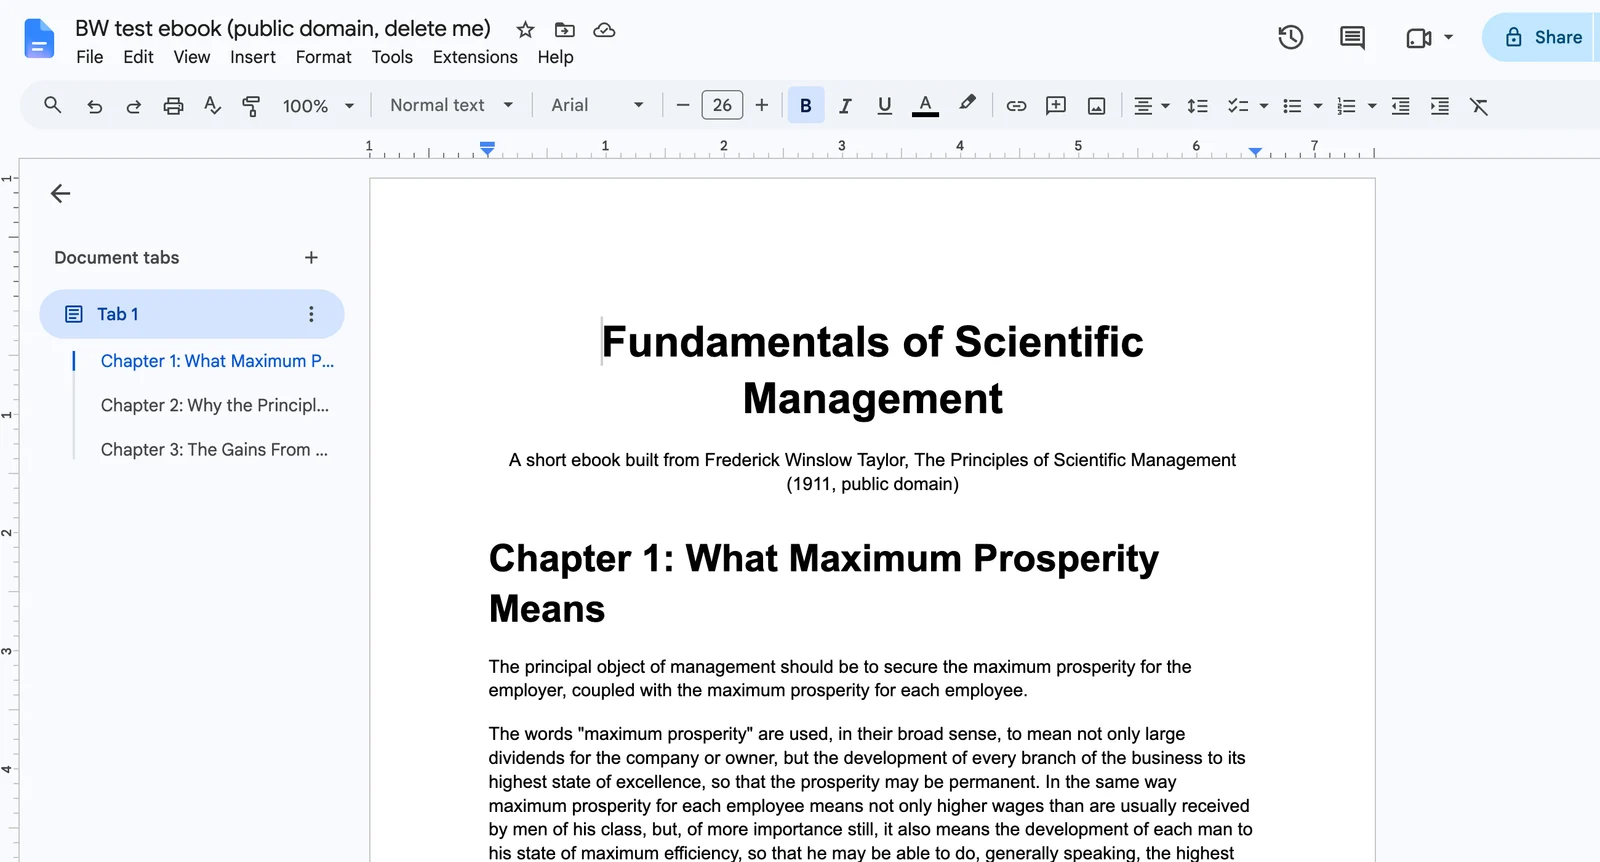Print the document
1600x862 pixels.
point(173,106)
